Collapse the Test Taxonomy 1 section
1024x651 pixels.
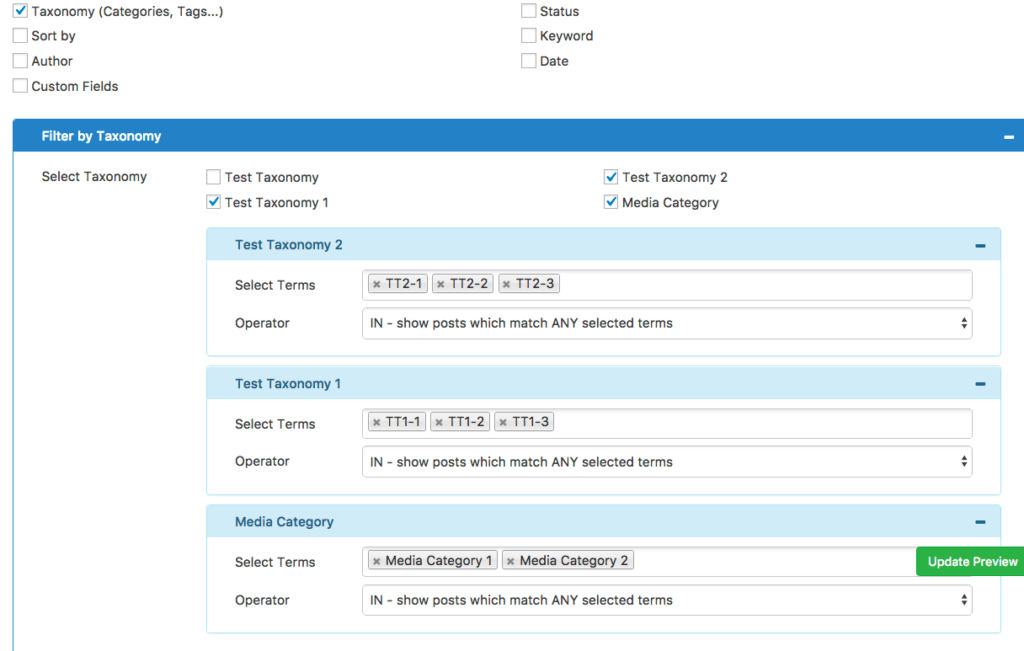[x=980, y=384]
